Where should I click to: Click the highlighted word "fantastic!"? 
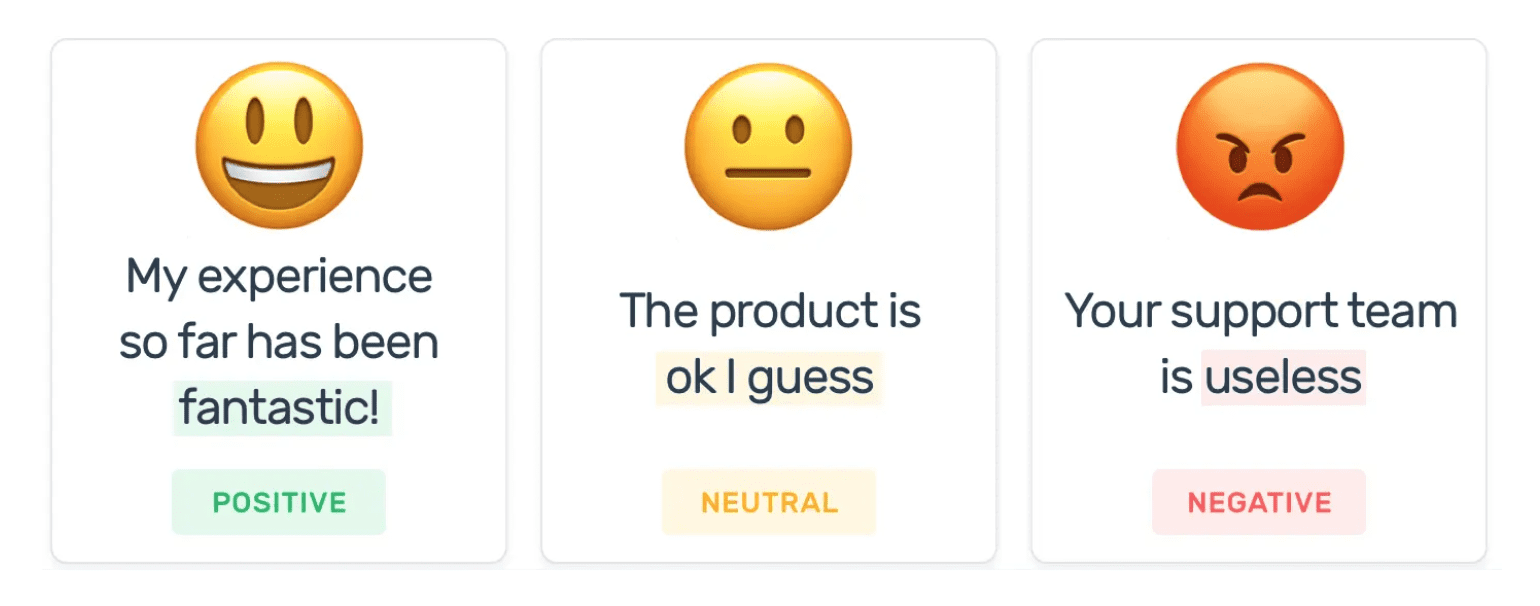coord(281,409)
